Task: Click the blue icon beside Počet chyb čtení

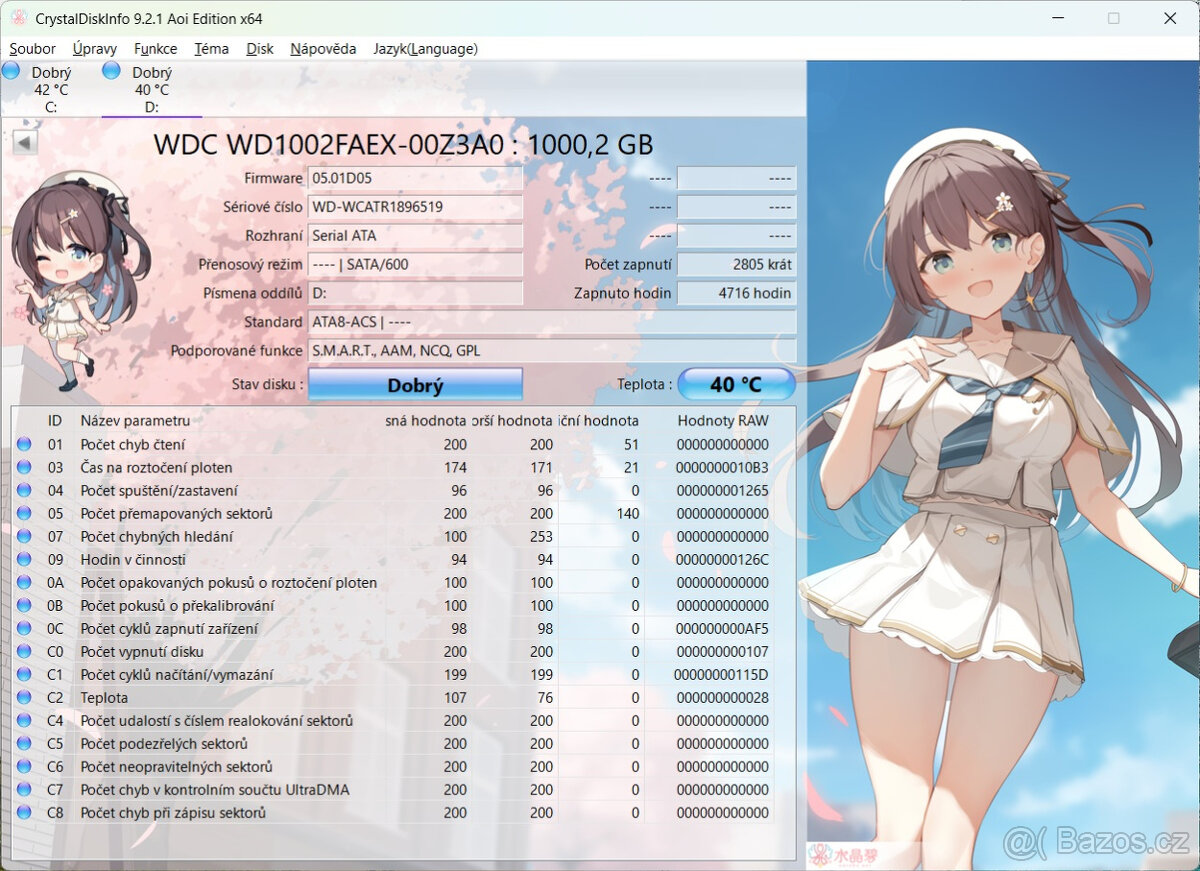Action: click(22, 444)
